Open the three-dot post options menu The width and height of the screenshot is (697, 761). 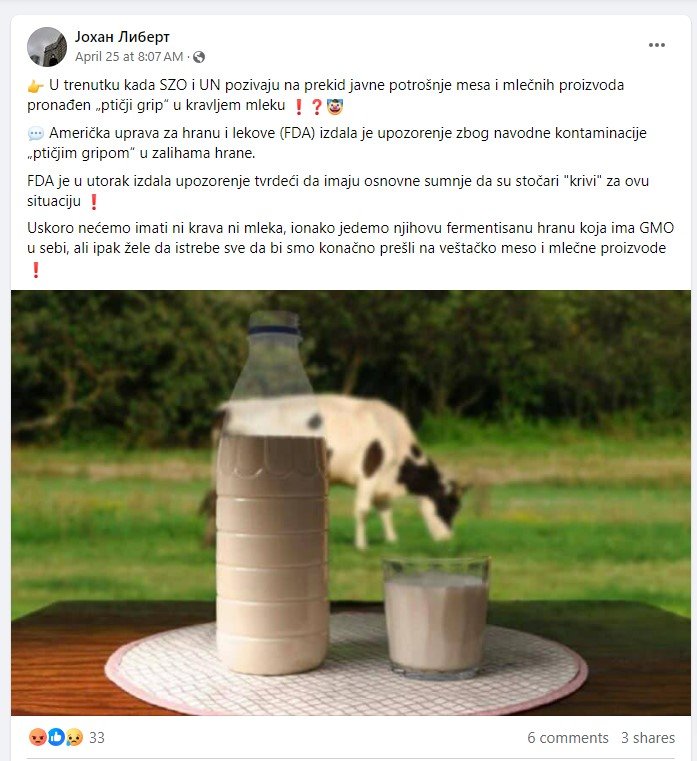pos(656,45)
